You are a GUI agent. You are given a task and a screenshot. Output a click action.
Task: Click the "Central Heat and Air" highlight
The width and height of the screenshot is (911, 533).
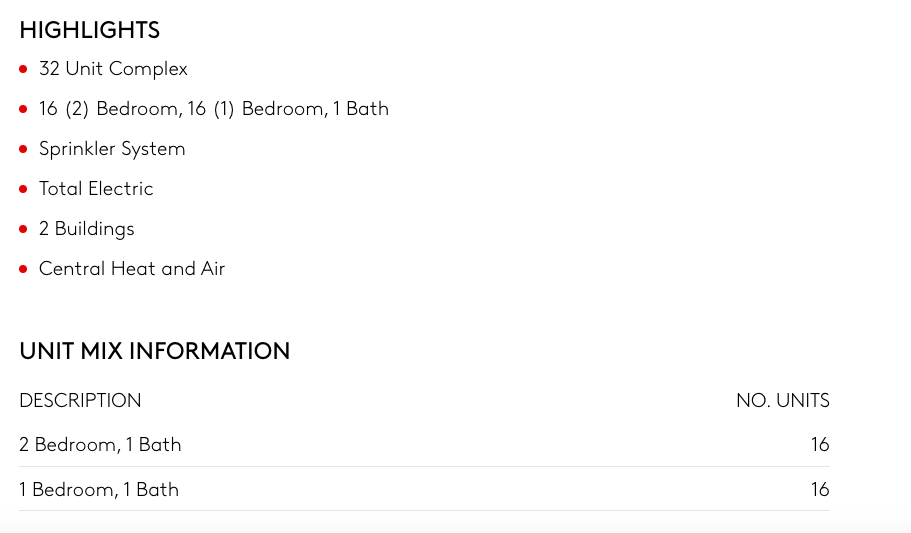coord(132,269)
